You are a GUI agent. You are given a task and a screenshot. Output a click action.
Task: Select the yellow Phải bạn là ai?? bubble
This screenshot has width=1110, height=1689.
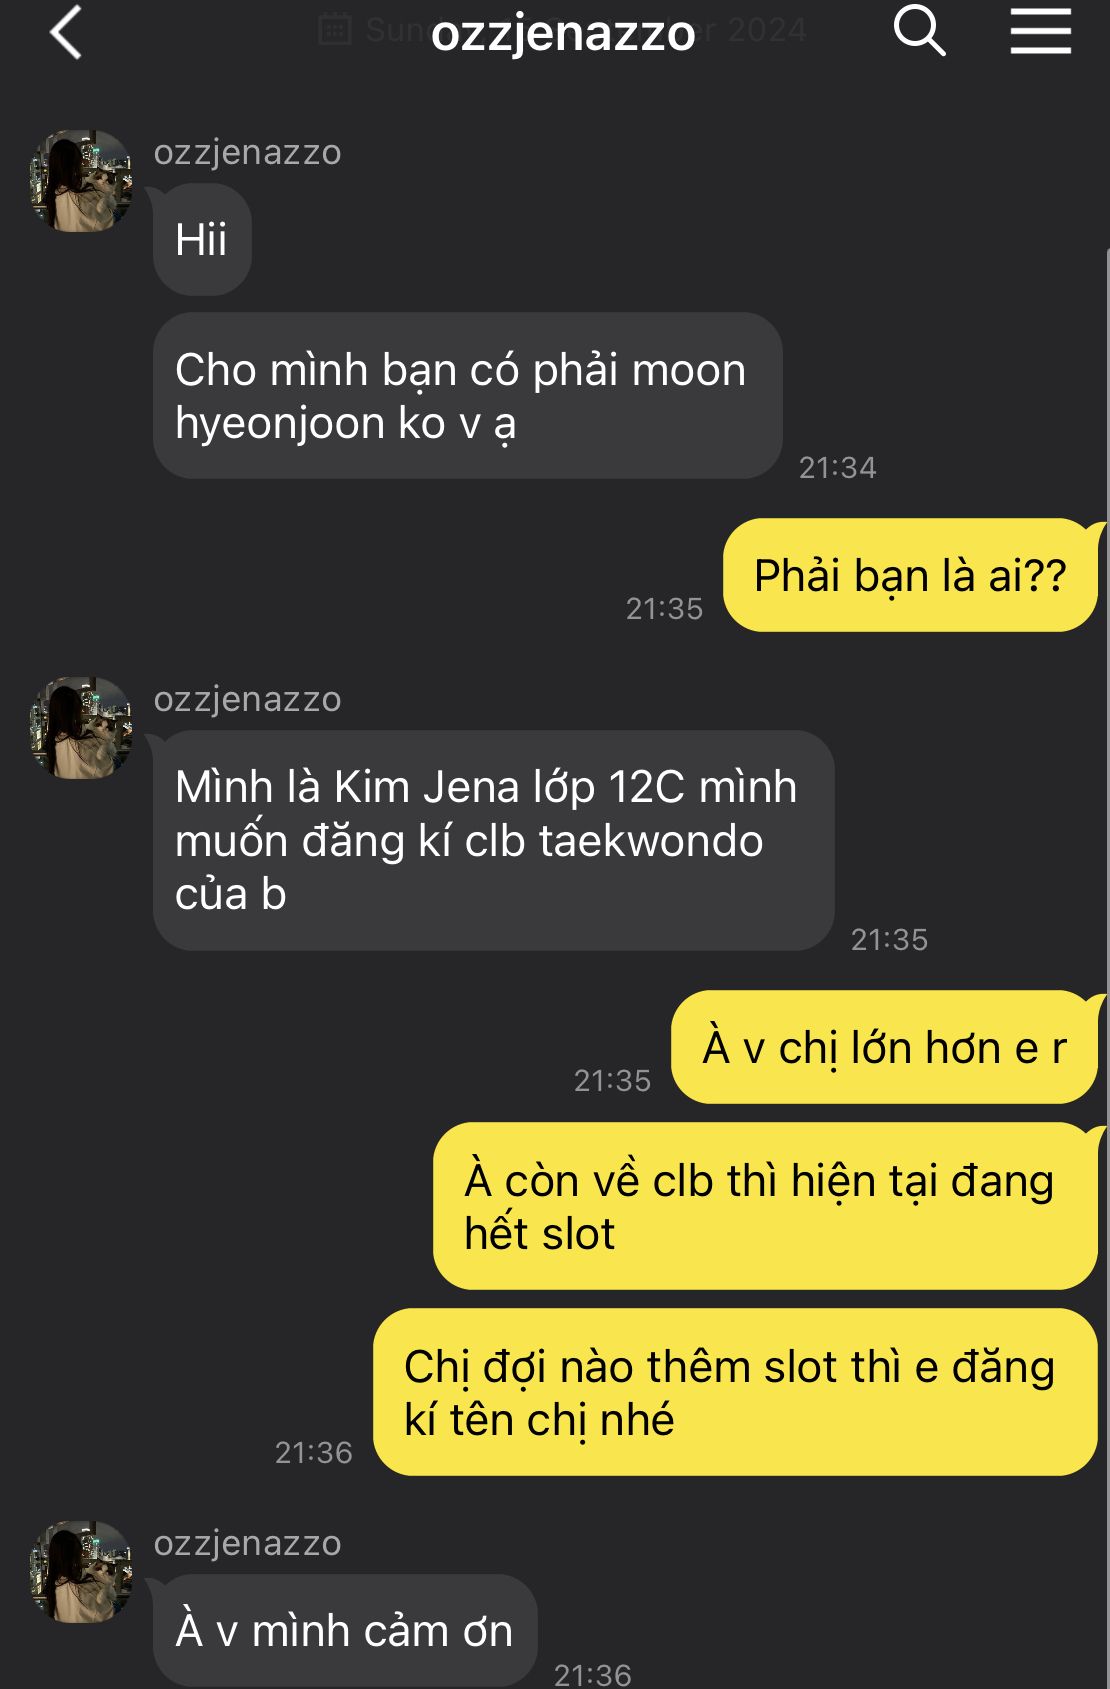[x=910, y=575]
